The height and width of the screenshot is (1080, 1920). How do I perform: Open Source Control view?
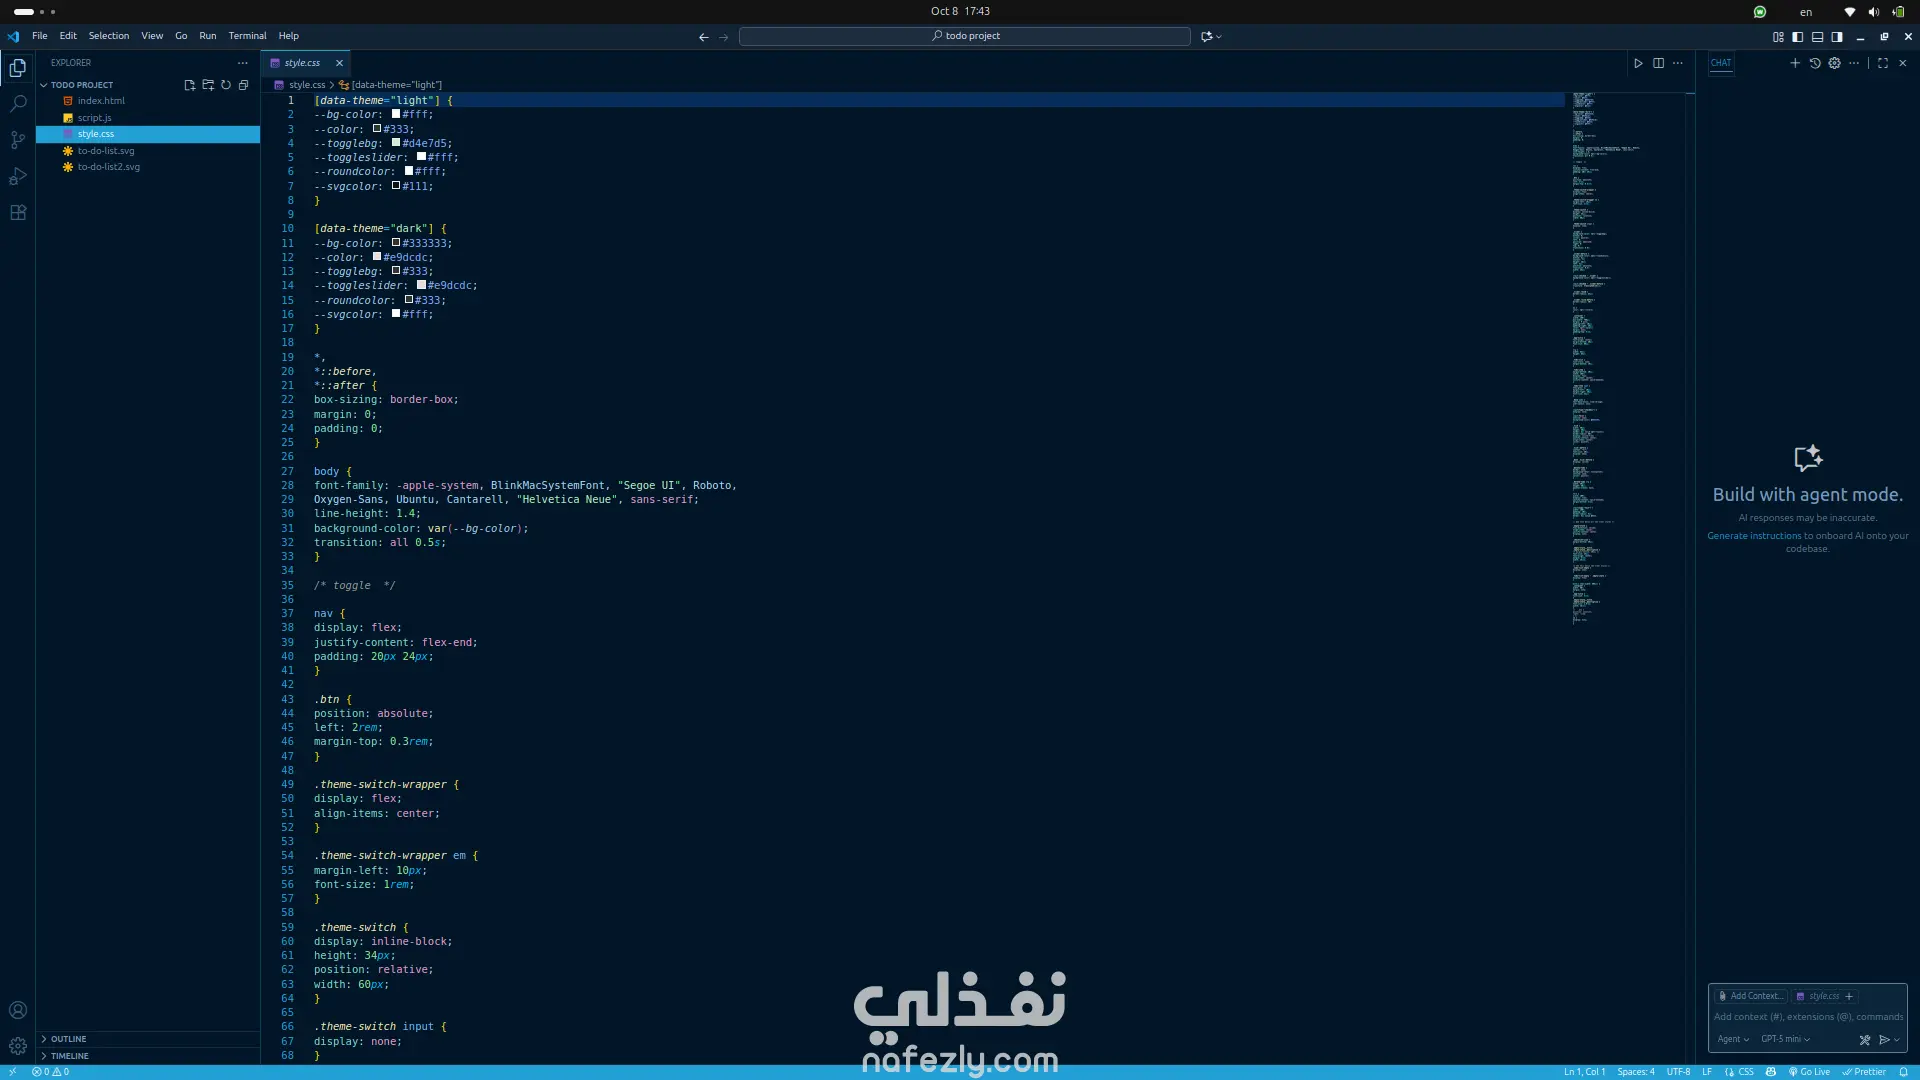(18, 140)
